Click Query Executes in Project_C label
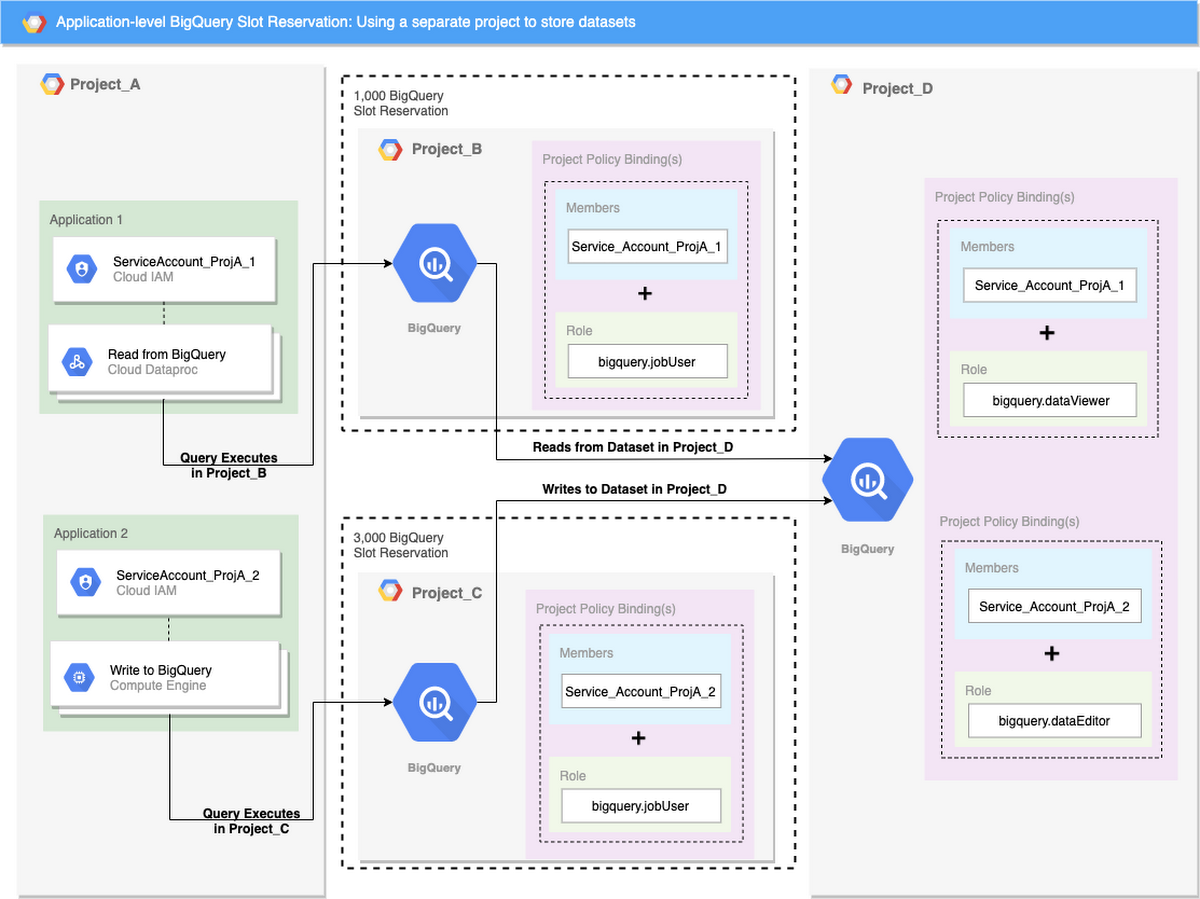The image size is (1200, 899). coord(252,821)
